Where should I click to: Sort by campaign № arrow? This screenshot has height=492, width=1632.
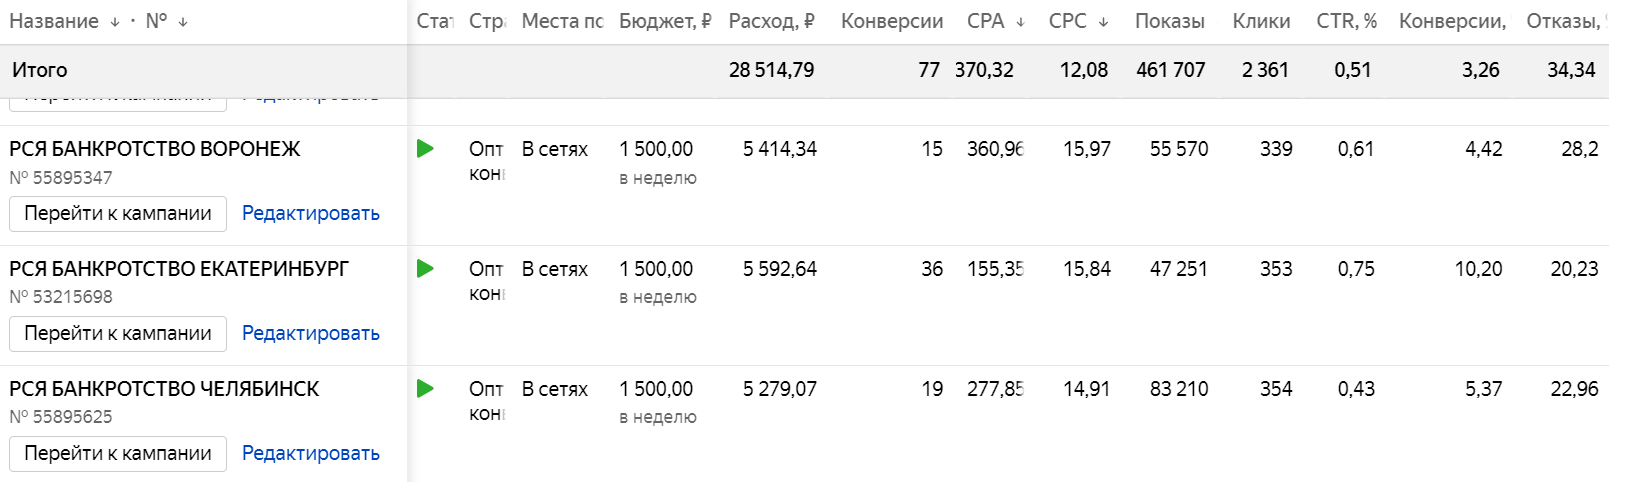tap(183, 22)
